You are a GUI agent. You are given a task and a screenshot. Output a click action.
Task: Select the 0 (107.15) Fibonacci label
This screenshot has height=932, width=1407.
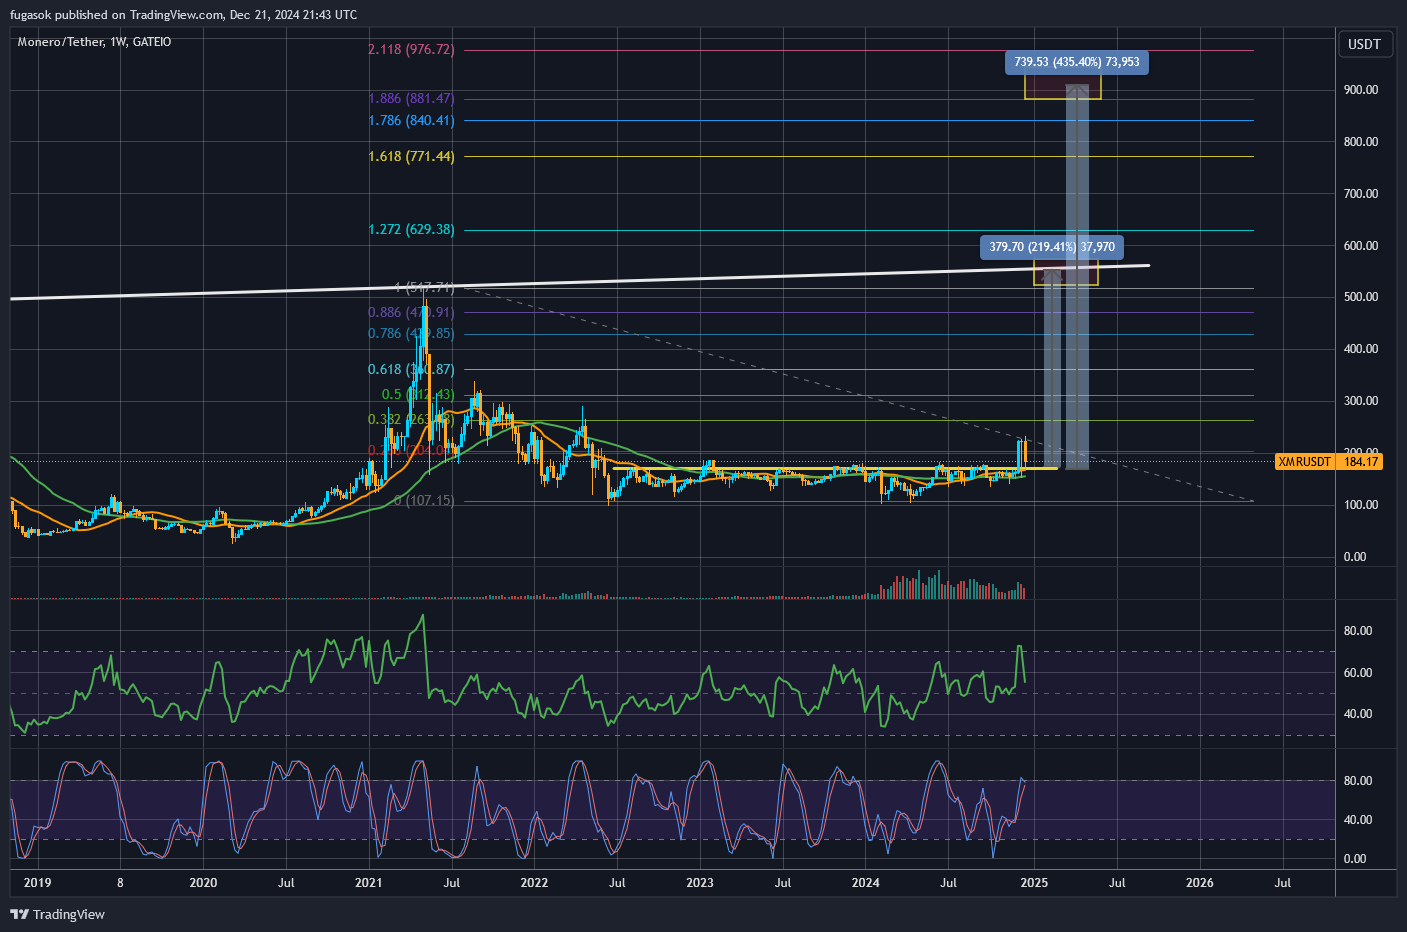423,500
